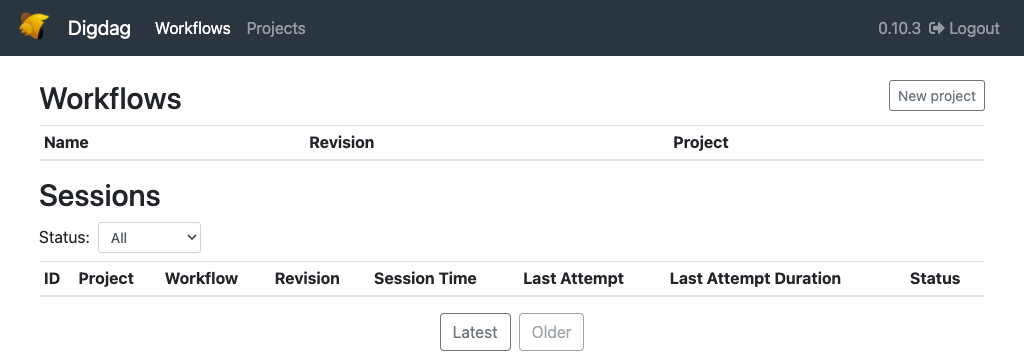Click the New project button

point(936,95)
